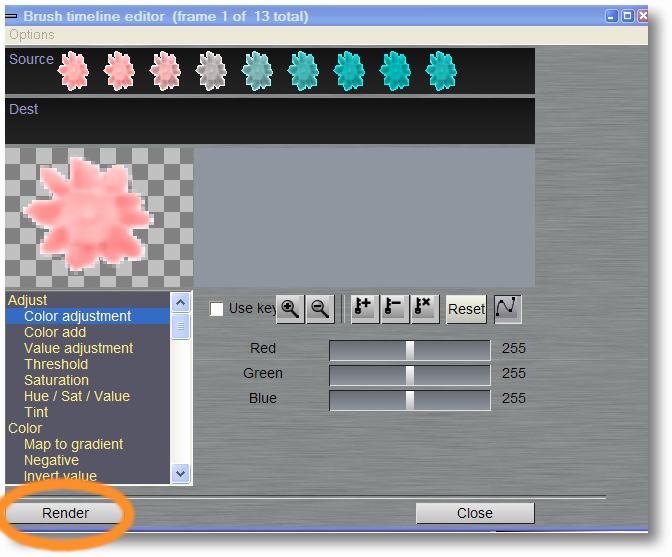
Task: Choose Hue / Sat / Value effect
Action: [77, 396]
